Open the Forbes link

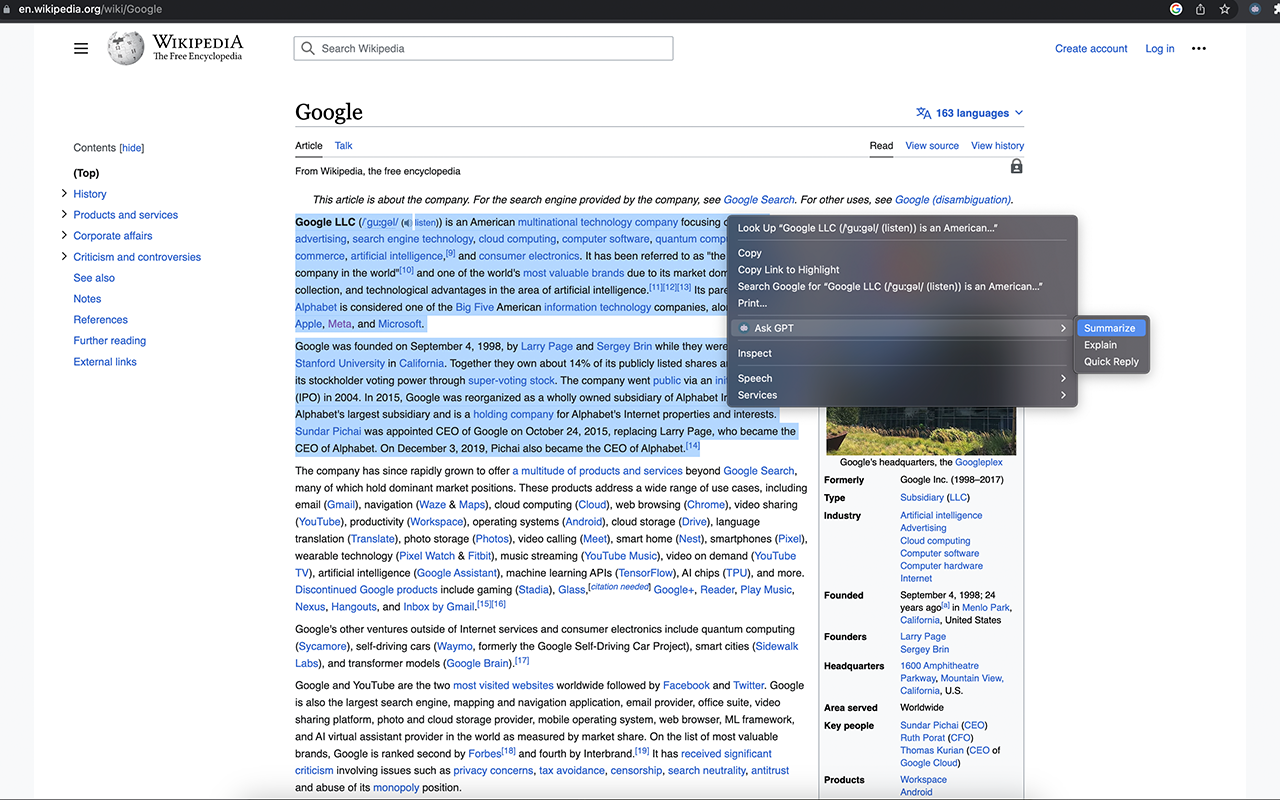(x=485, y=753)
